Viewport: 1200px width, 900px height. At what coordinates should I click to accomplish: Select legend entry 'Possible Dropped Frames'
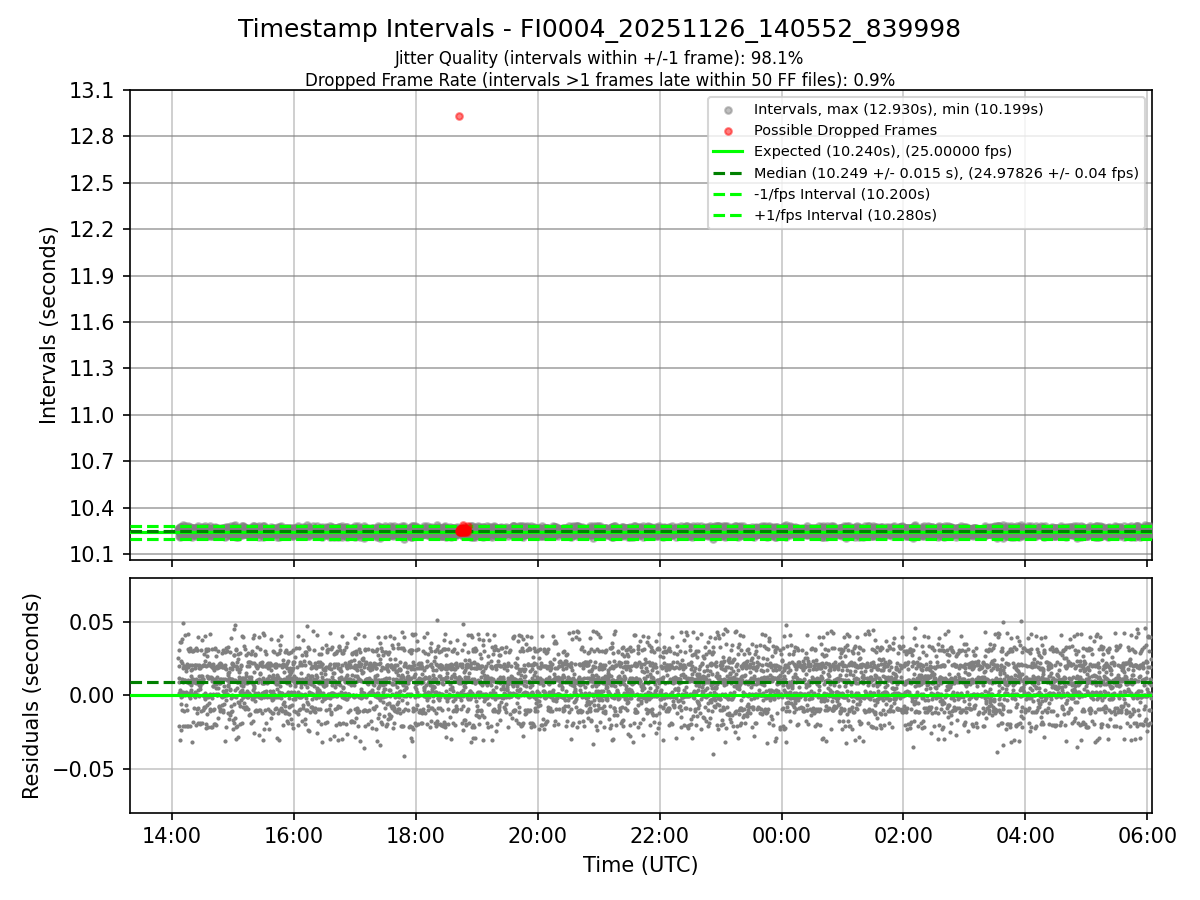845,130
